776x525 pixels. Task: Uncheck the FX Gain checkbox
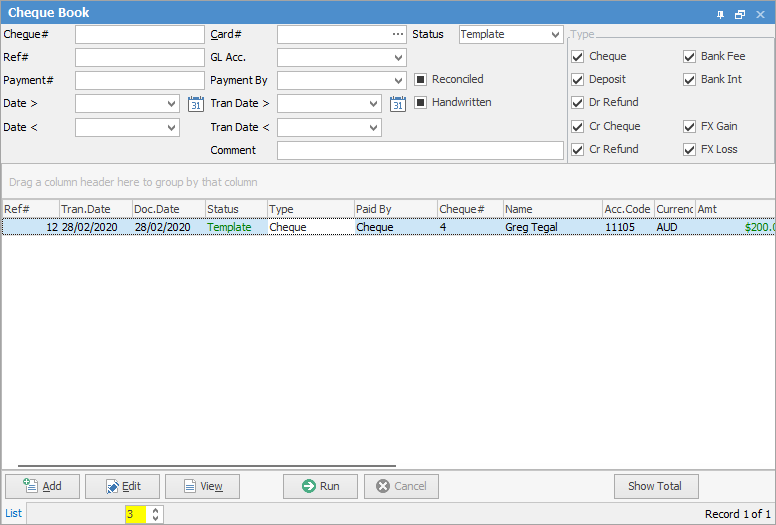(x=689, y=126)
